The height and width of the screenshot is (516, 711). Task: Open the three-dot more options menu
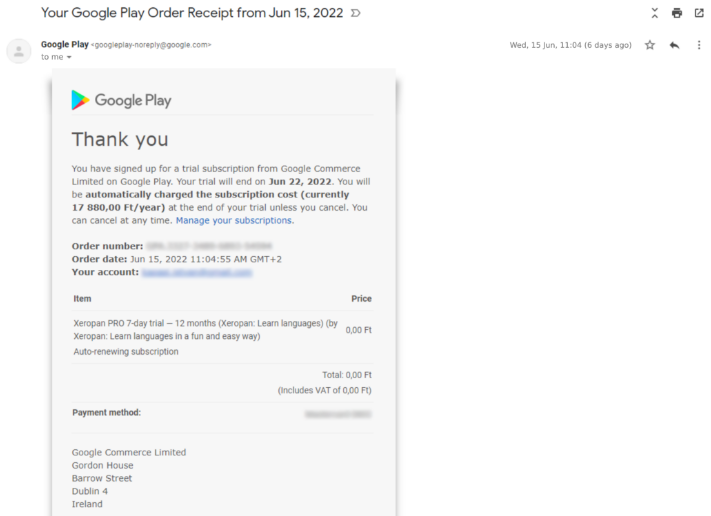click(699, 45)
